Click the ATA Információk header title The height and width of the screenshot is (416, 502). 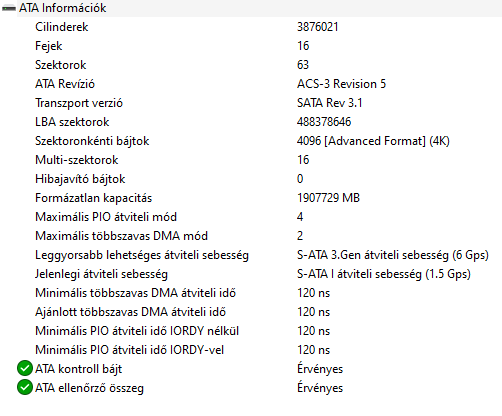tap(63, 8)
